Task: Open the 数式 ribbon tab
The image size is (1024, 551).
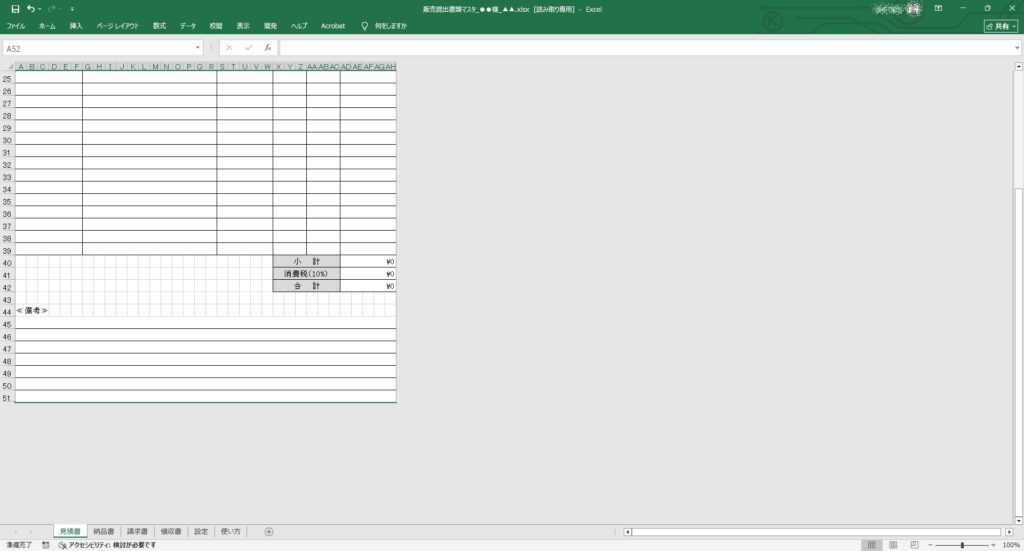Action: (x=159, y=26)
